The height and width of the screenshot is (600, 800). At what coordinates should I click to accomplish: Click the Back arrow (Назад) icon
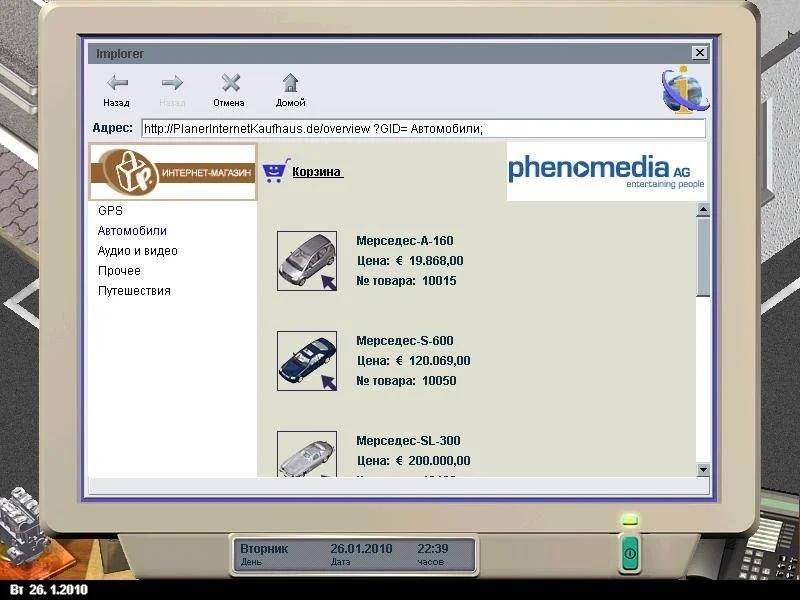tap(117, 84)
